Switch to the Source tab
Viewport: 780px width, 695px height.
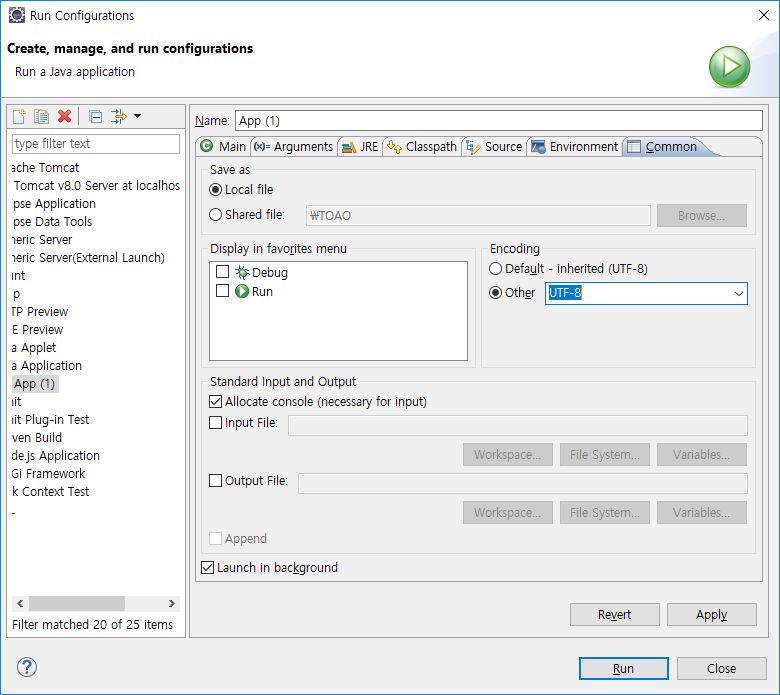[x=494, y=146]
